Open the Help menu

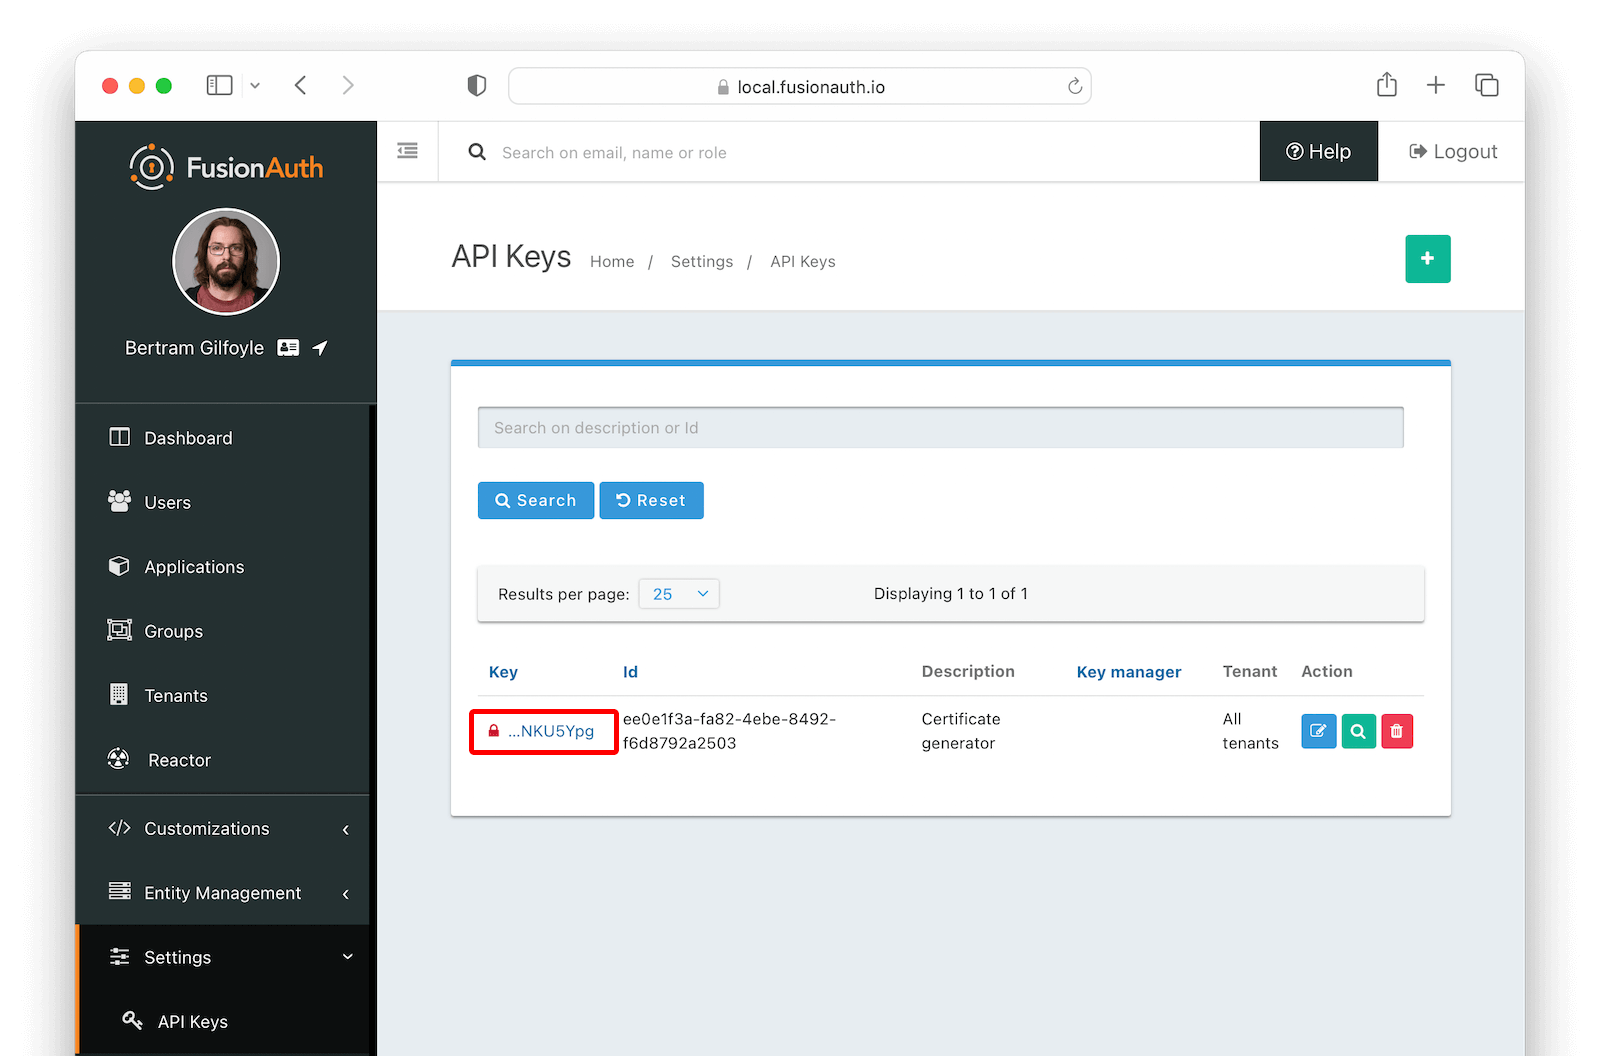pos(1318,151)
